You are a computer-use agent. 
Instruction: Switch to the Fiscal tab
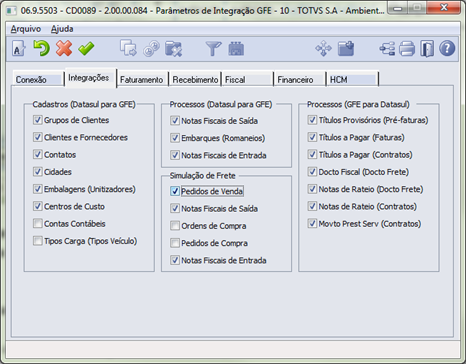point(247,80)
